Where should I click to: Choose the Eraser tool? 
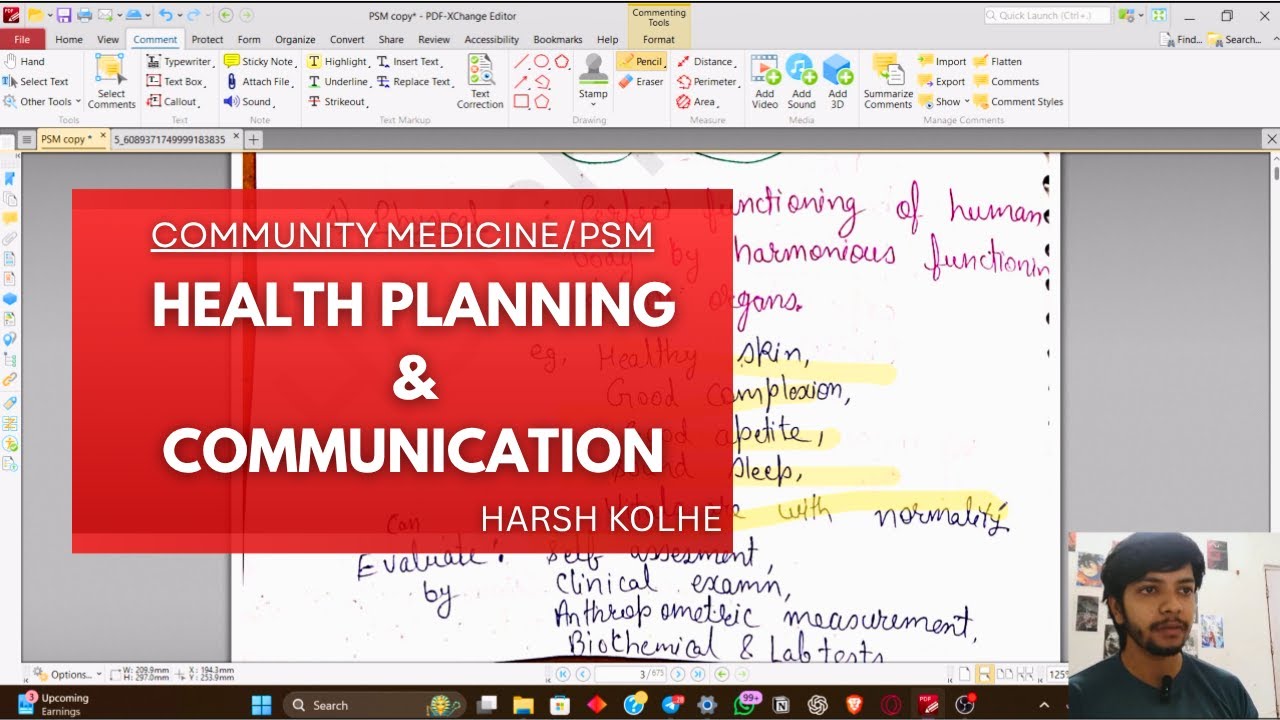[x=641, y=82]
